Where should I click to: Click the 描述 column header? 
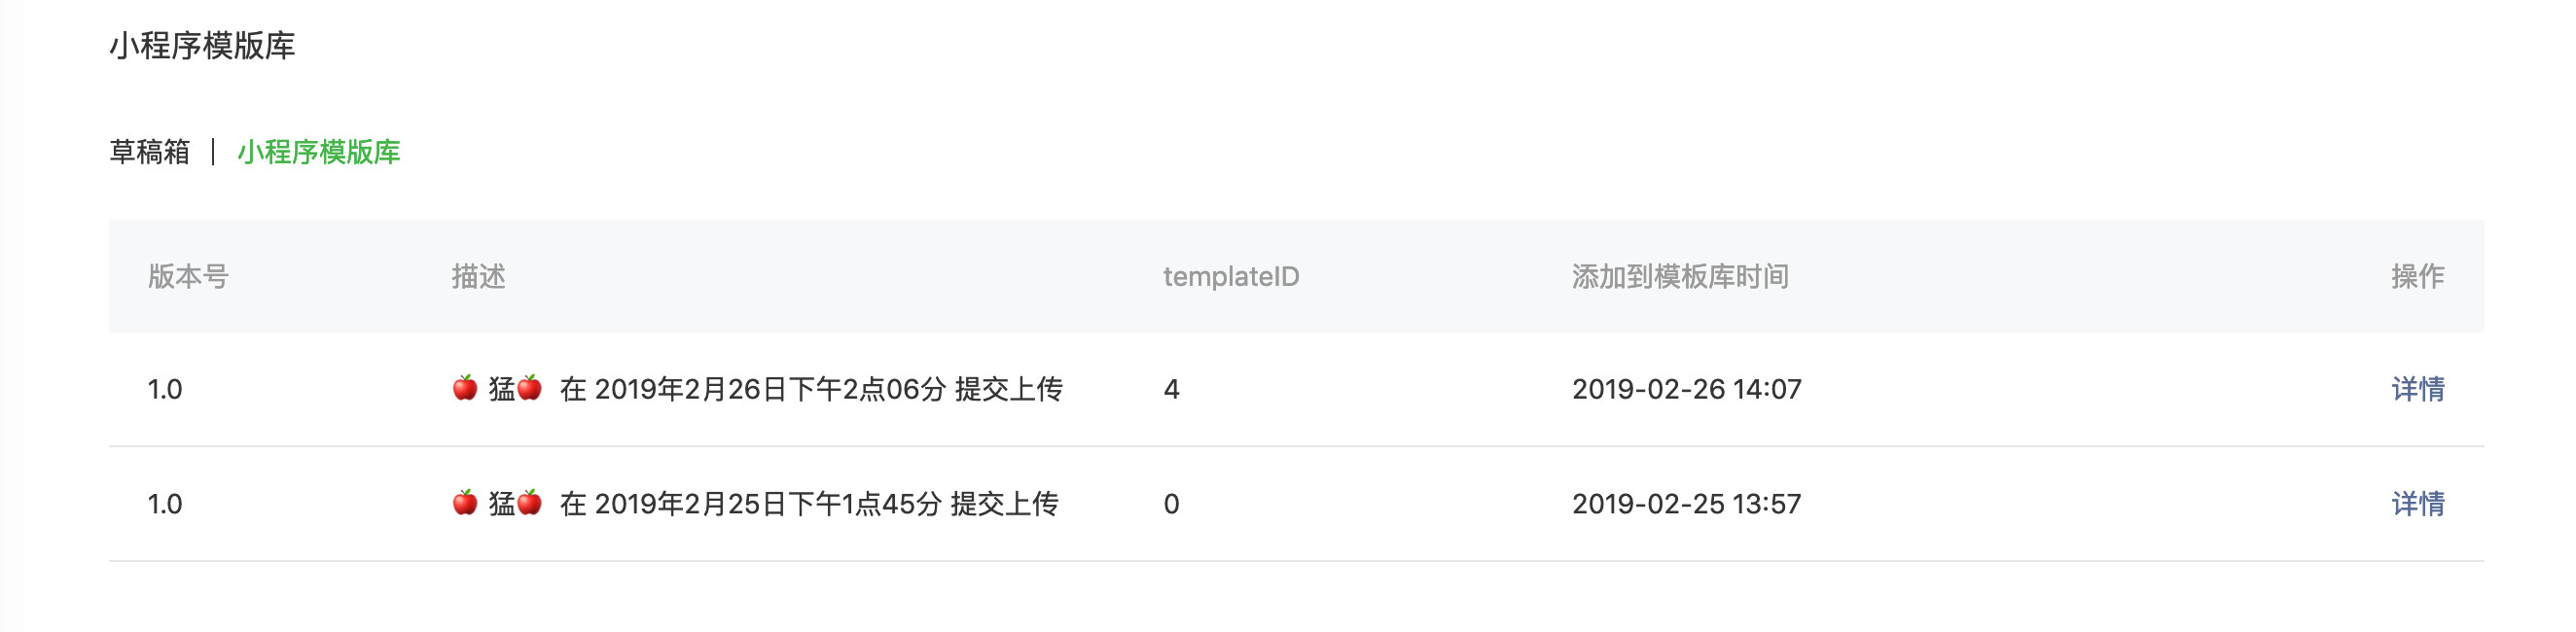[x=478, y=277]
